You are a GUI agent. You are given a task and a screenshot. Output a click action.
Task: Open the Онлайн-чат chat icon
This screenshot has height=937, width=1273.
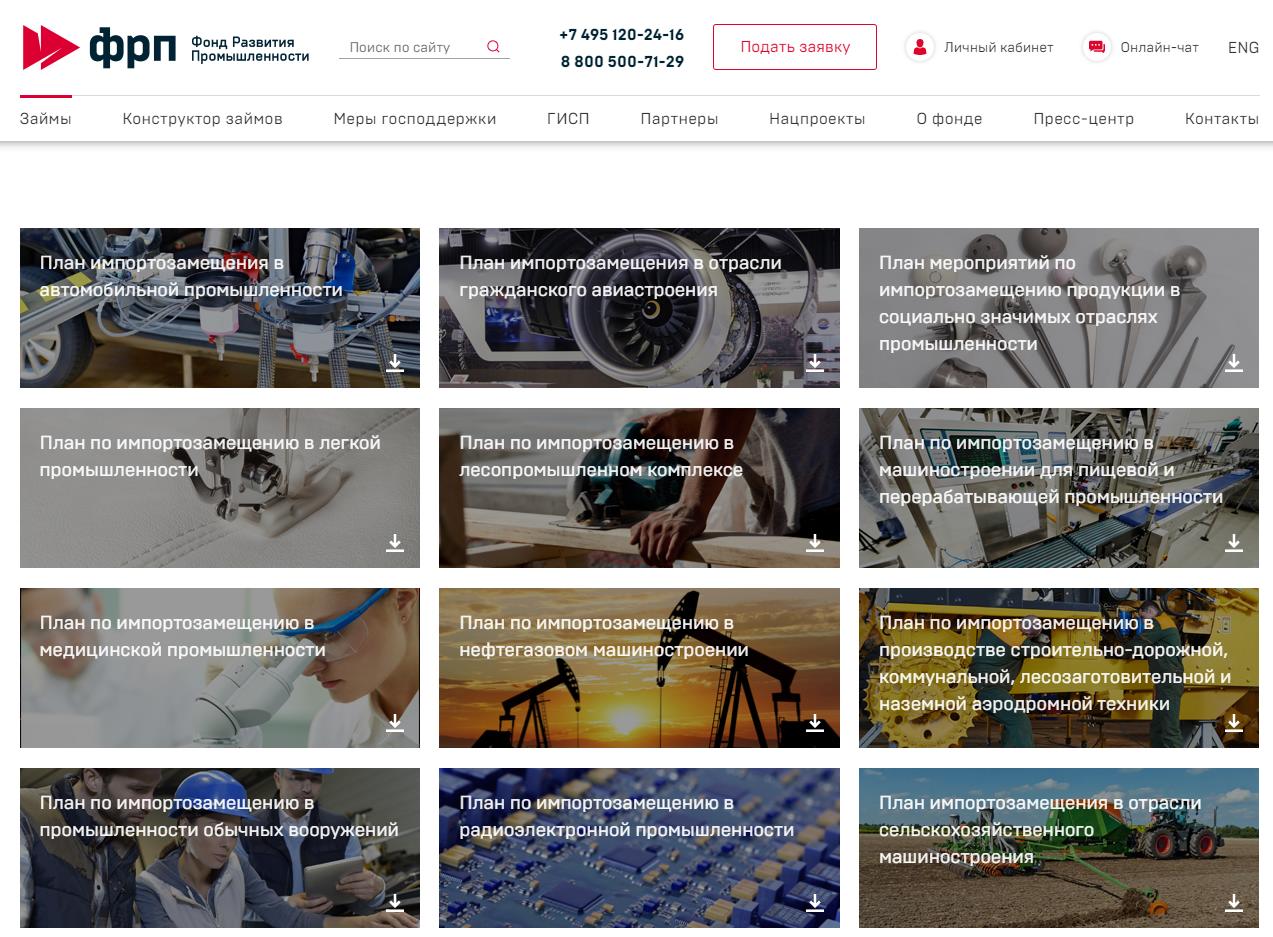point(1096,47)
